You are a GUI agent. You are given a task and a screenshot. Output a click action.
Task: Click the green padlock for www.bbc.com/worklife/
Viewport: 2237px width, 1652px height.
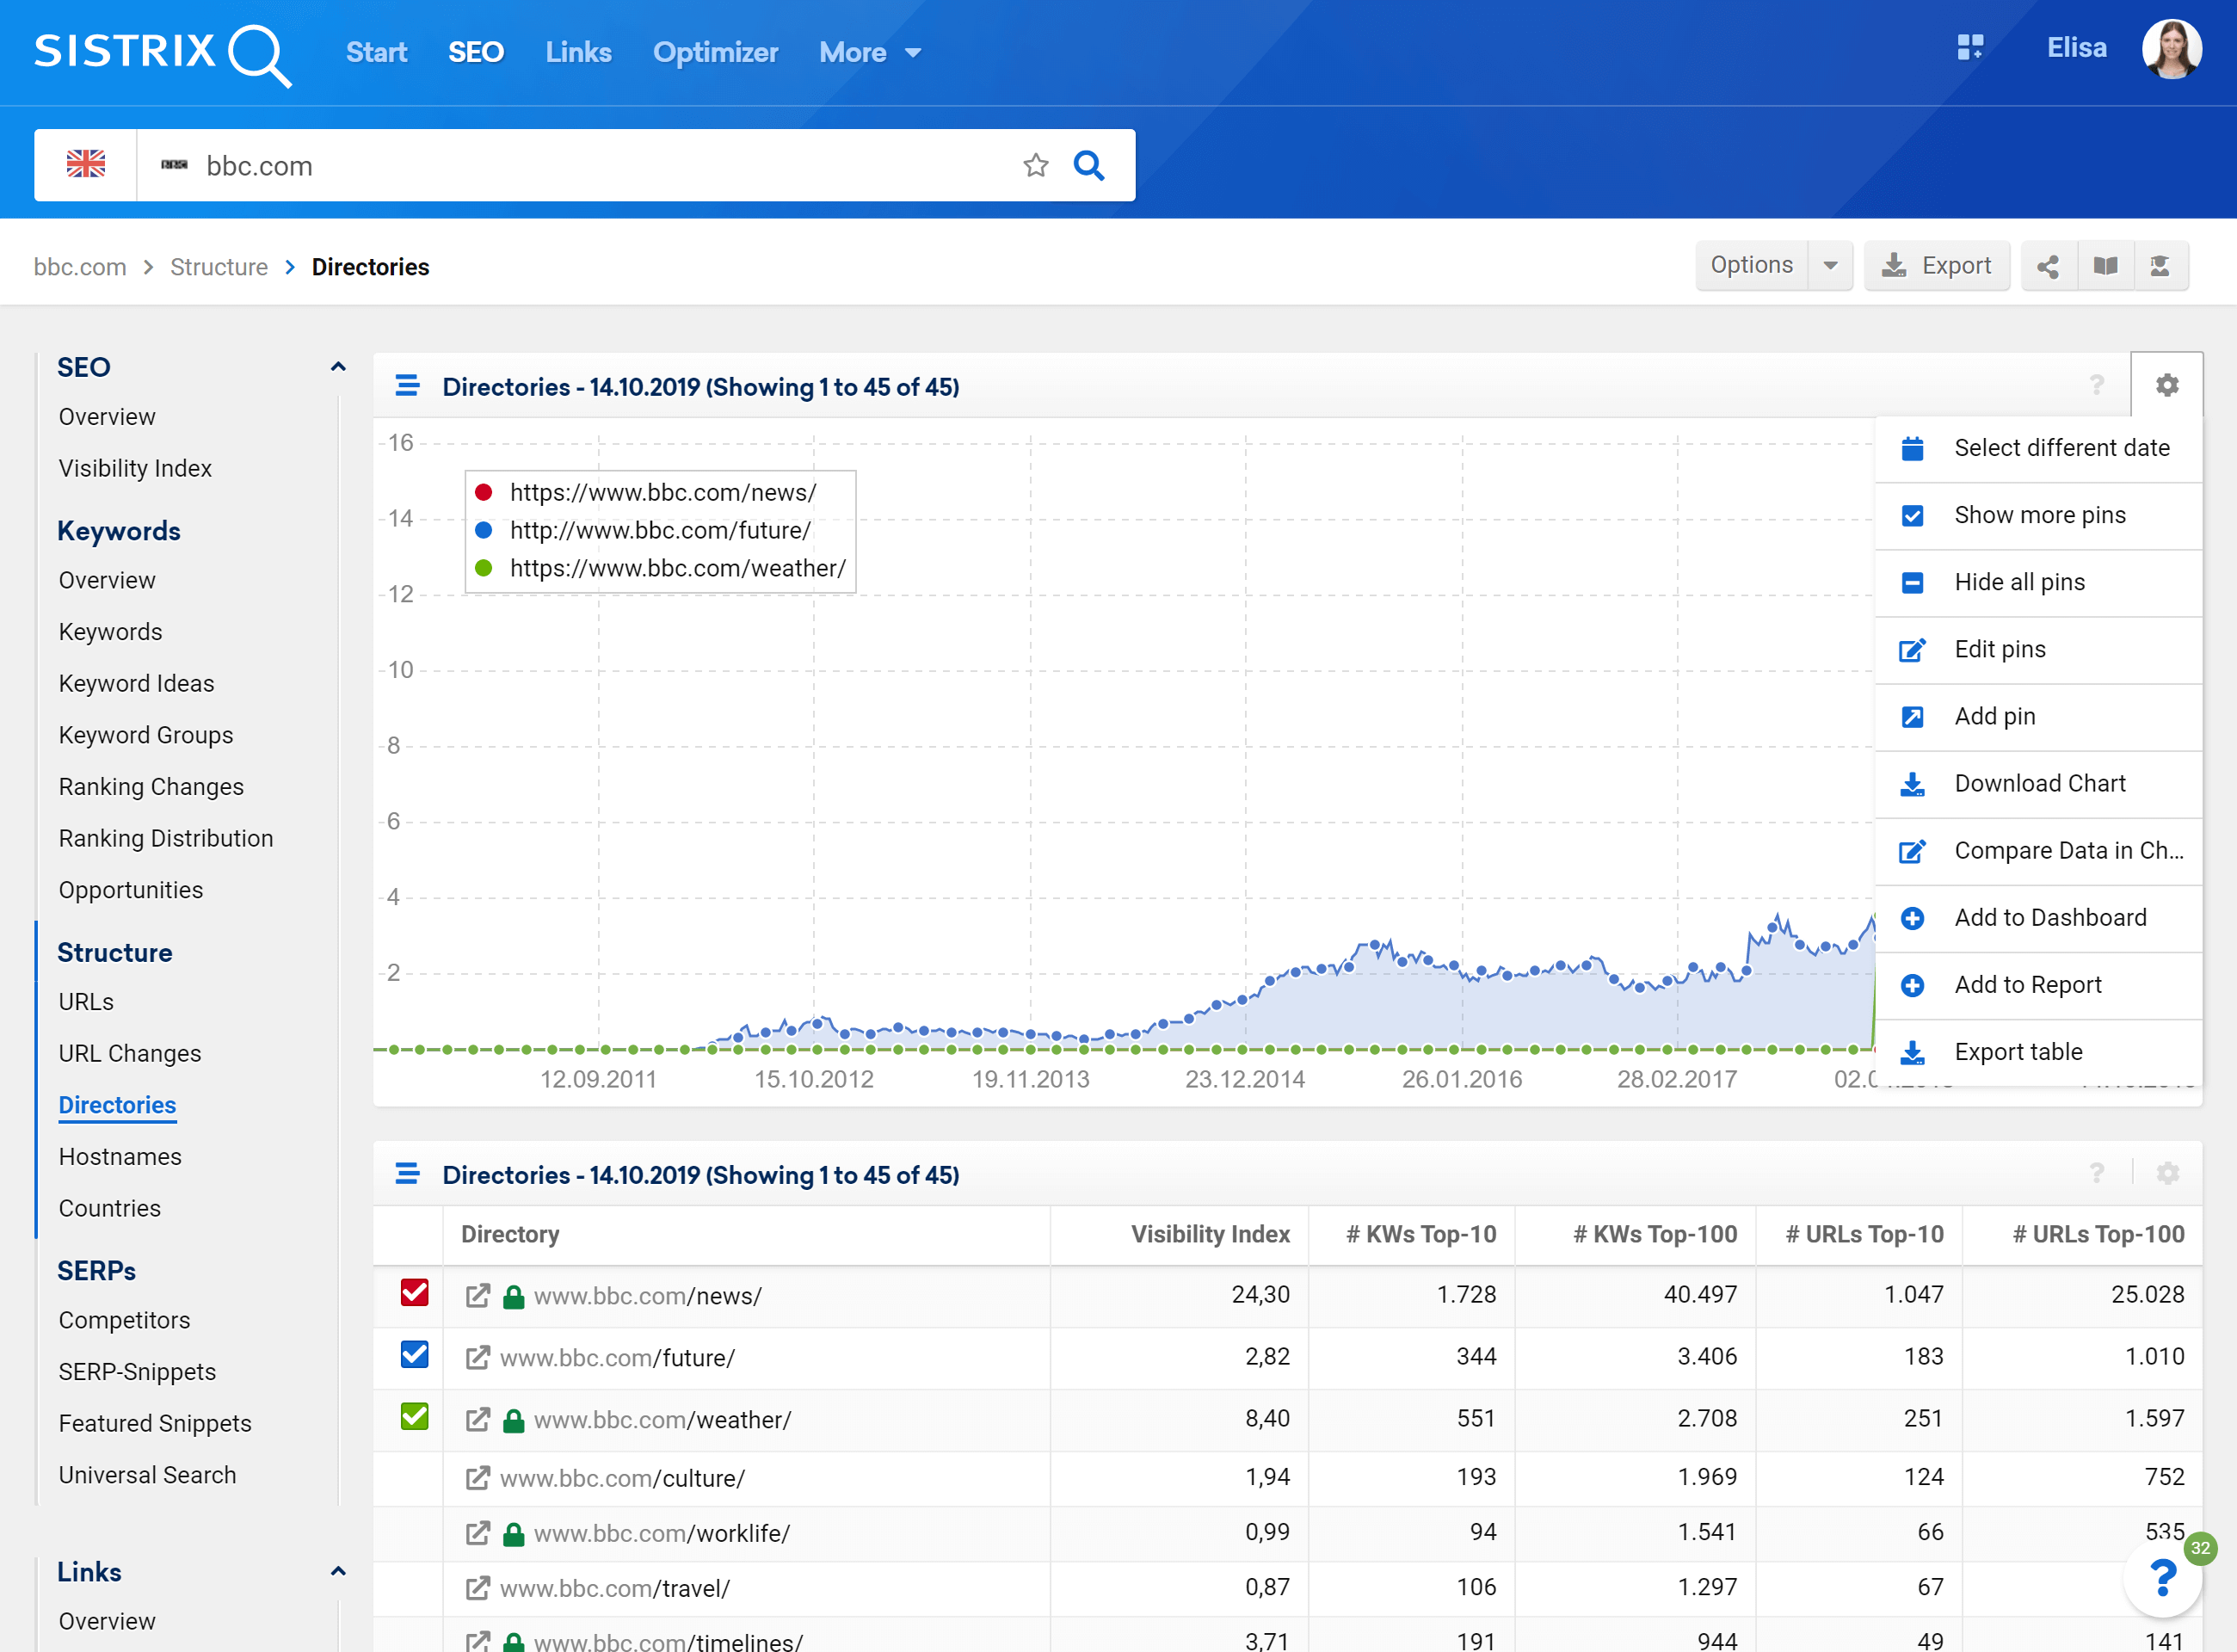point(514,1533)
